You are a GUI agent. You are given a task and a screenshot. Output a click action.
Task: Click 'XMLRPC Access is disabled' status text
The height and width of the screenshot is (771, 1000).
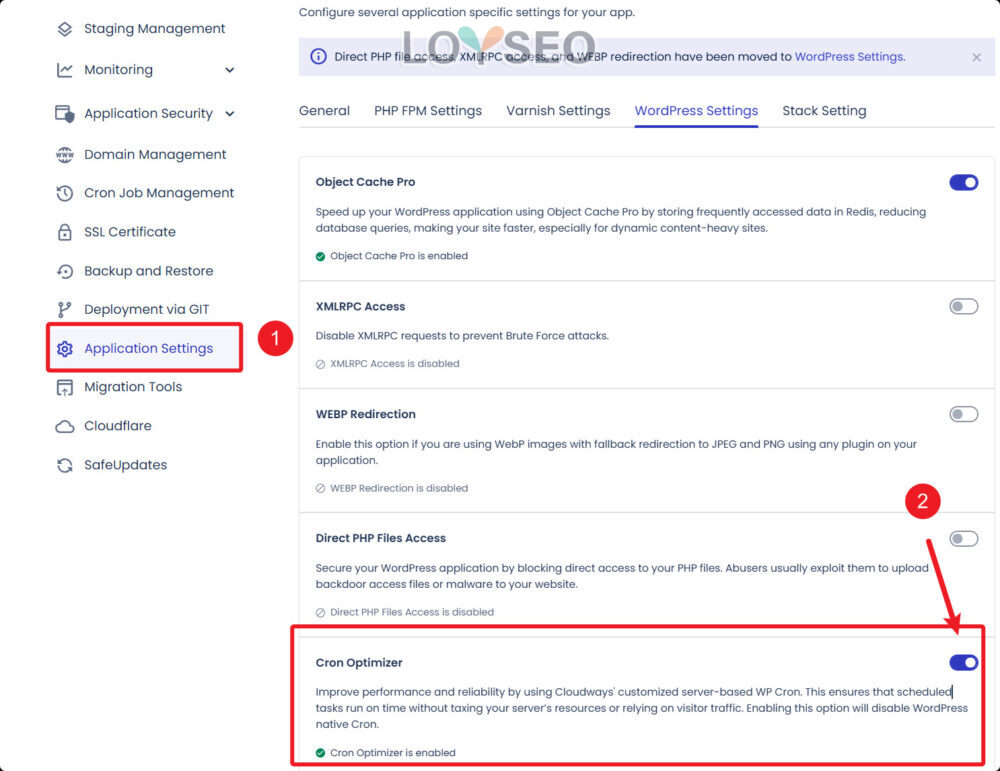tap(394, 364)
